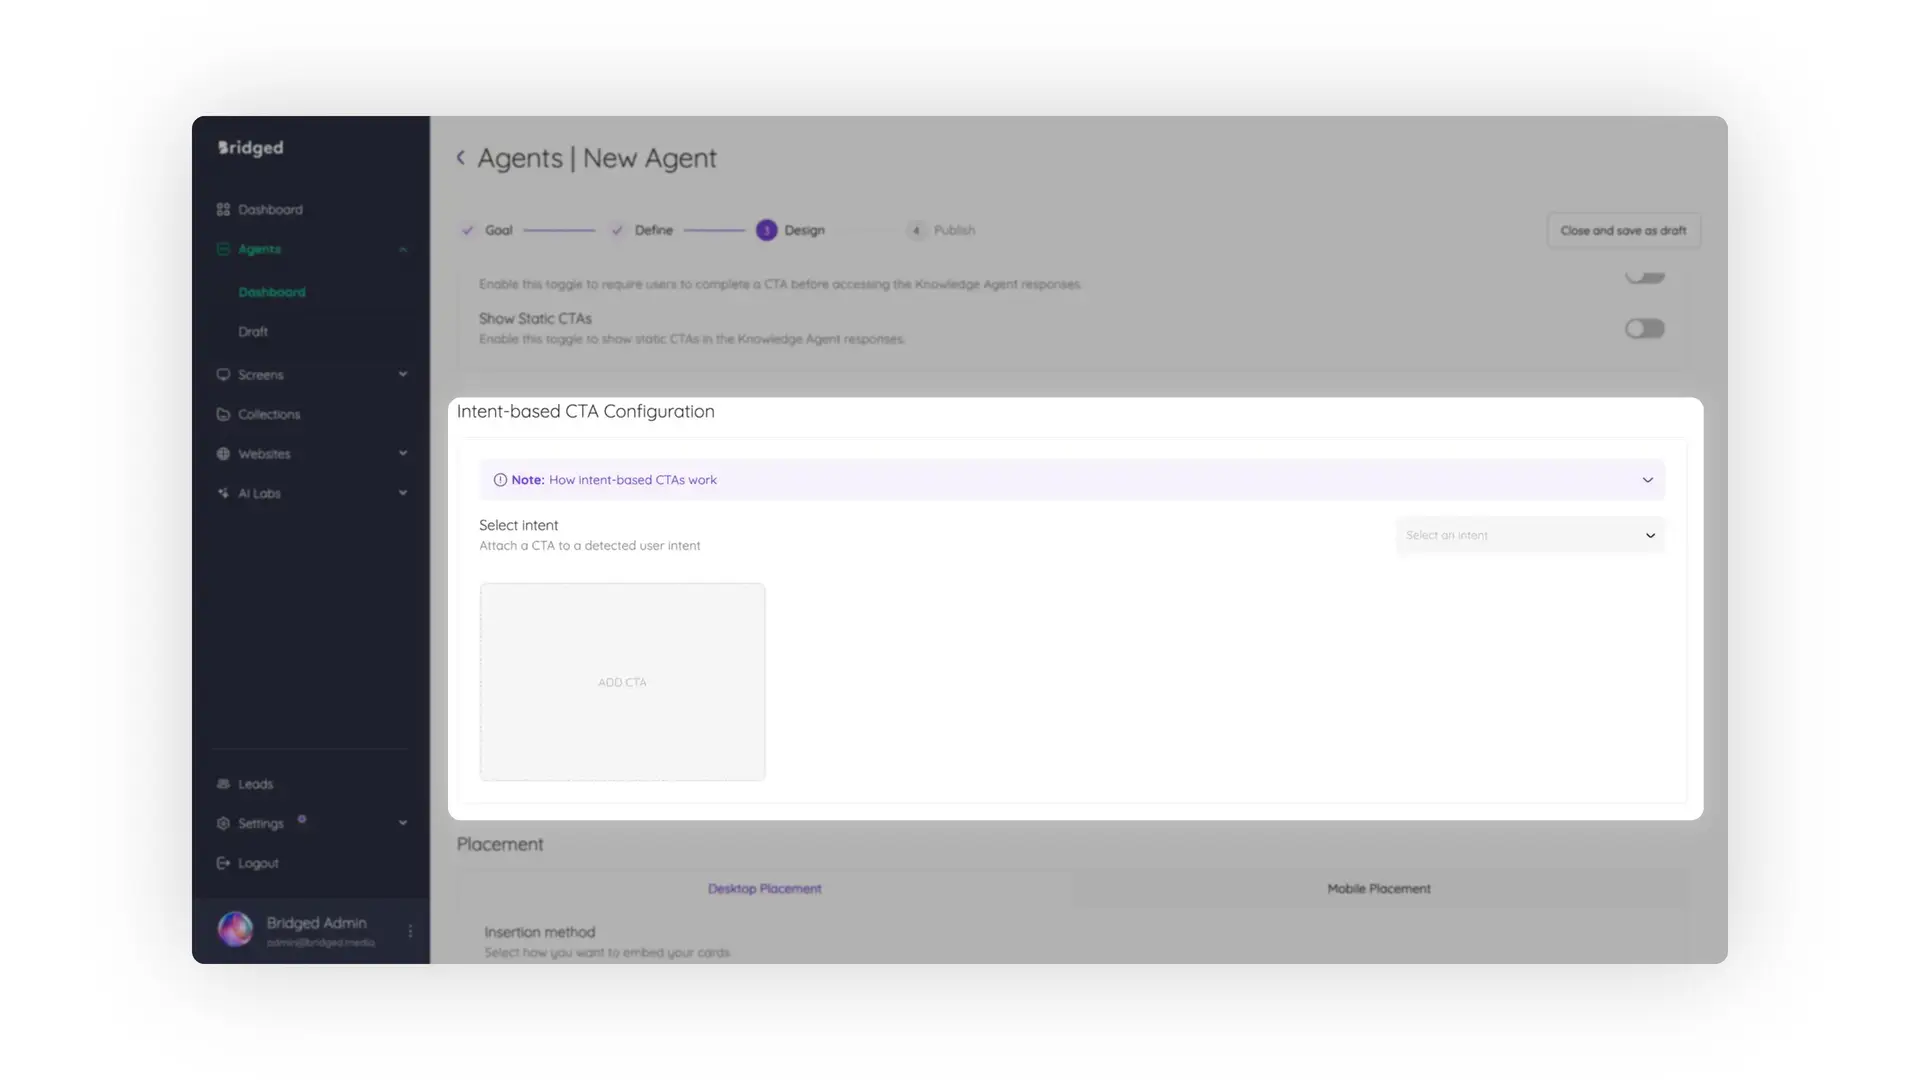Toggle the CTA completion requirement switch
This screenshot has height=1080, width=1920.
coord(1644,277)
